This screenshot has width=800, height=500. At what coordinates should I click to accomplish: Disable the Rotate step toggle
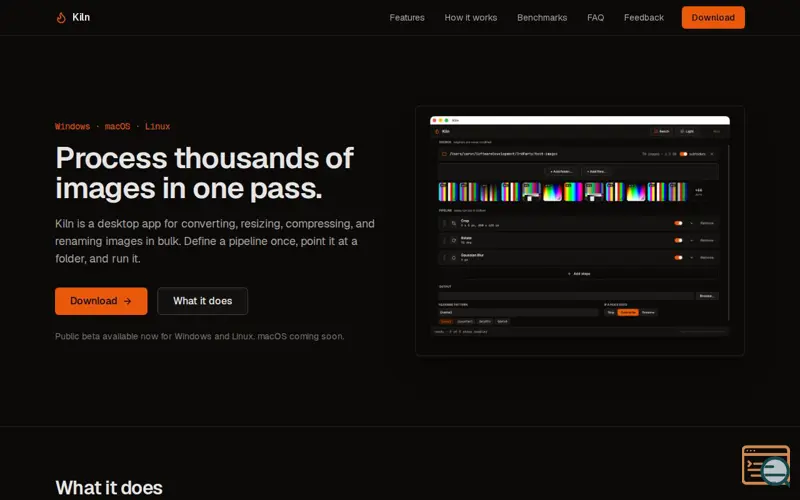click(678, 240)
